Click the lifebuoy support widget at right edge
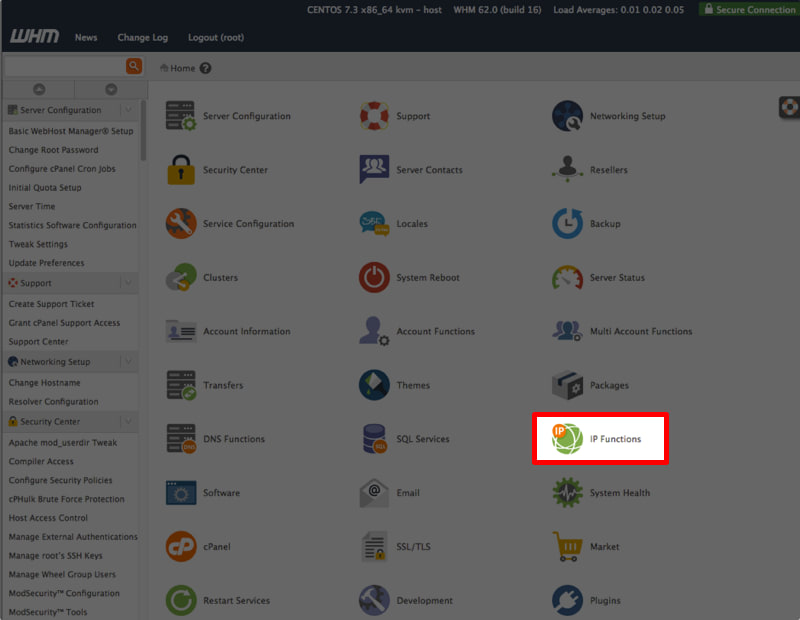Viewport: 800px width, 620px height. [789, 107]
